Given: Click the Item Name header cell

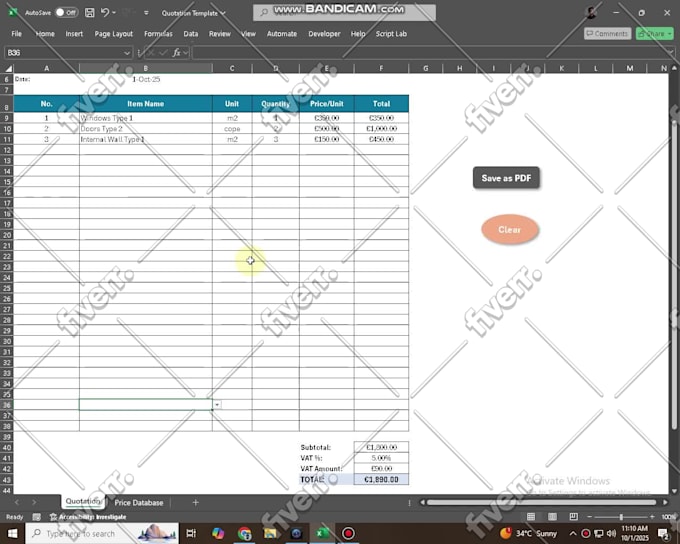Looking at the screenshot, I should (x=146, y=104).
